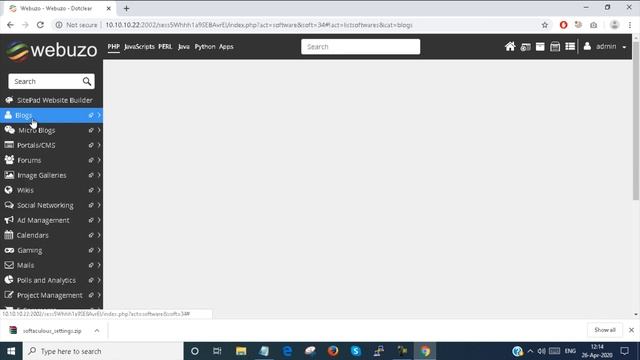Viewport: 640px width, 360px height.
Task: Switch to the JavaScripts tab
Action: coord(139,47)
